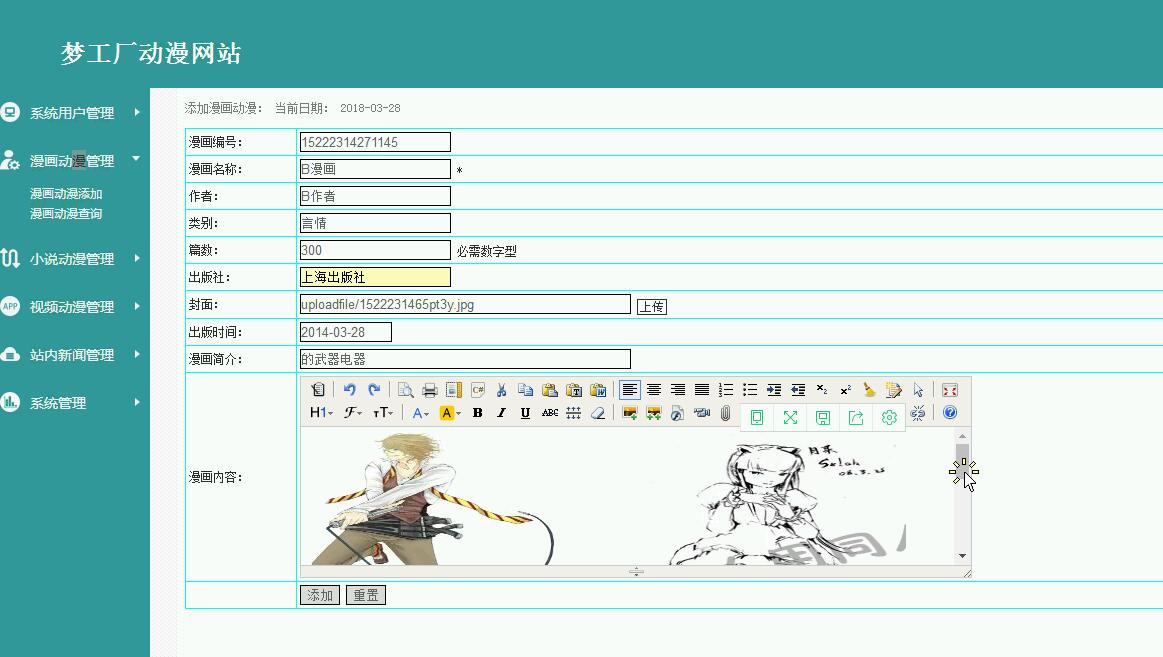Screen dimensions: 1163x657
Task: Open the text color picker
Action: (421, 413)
